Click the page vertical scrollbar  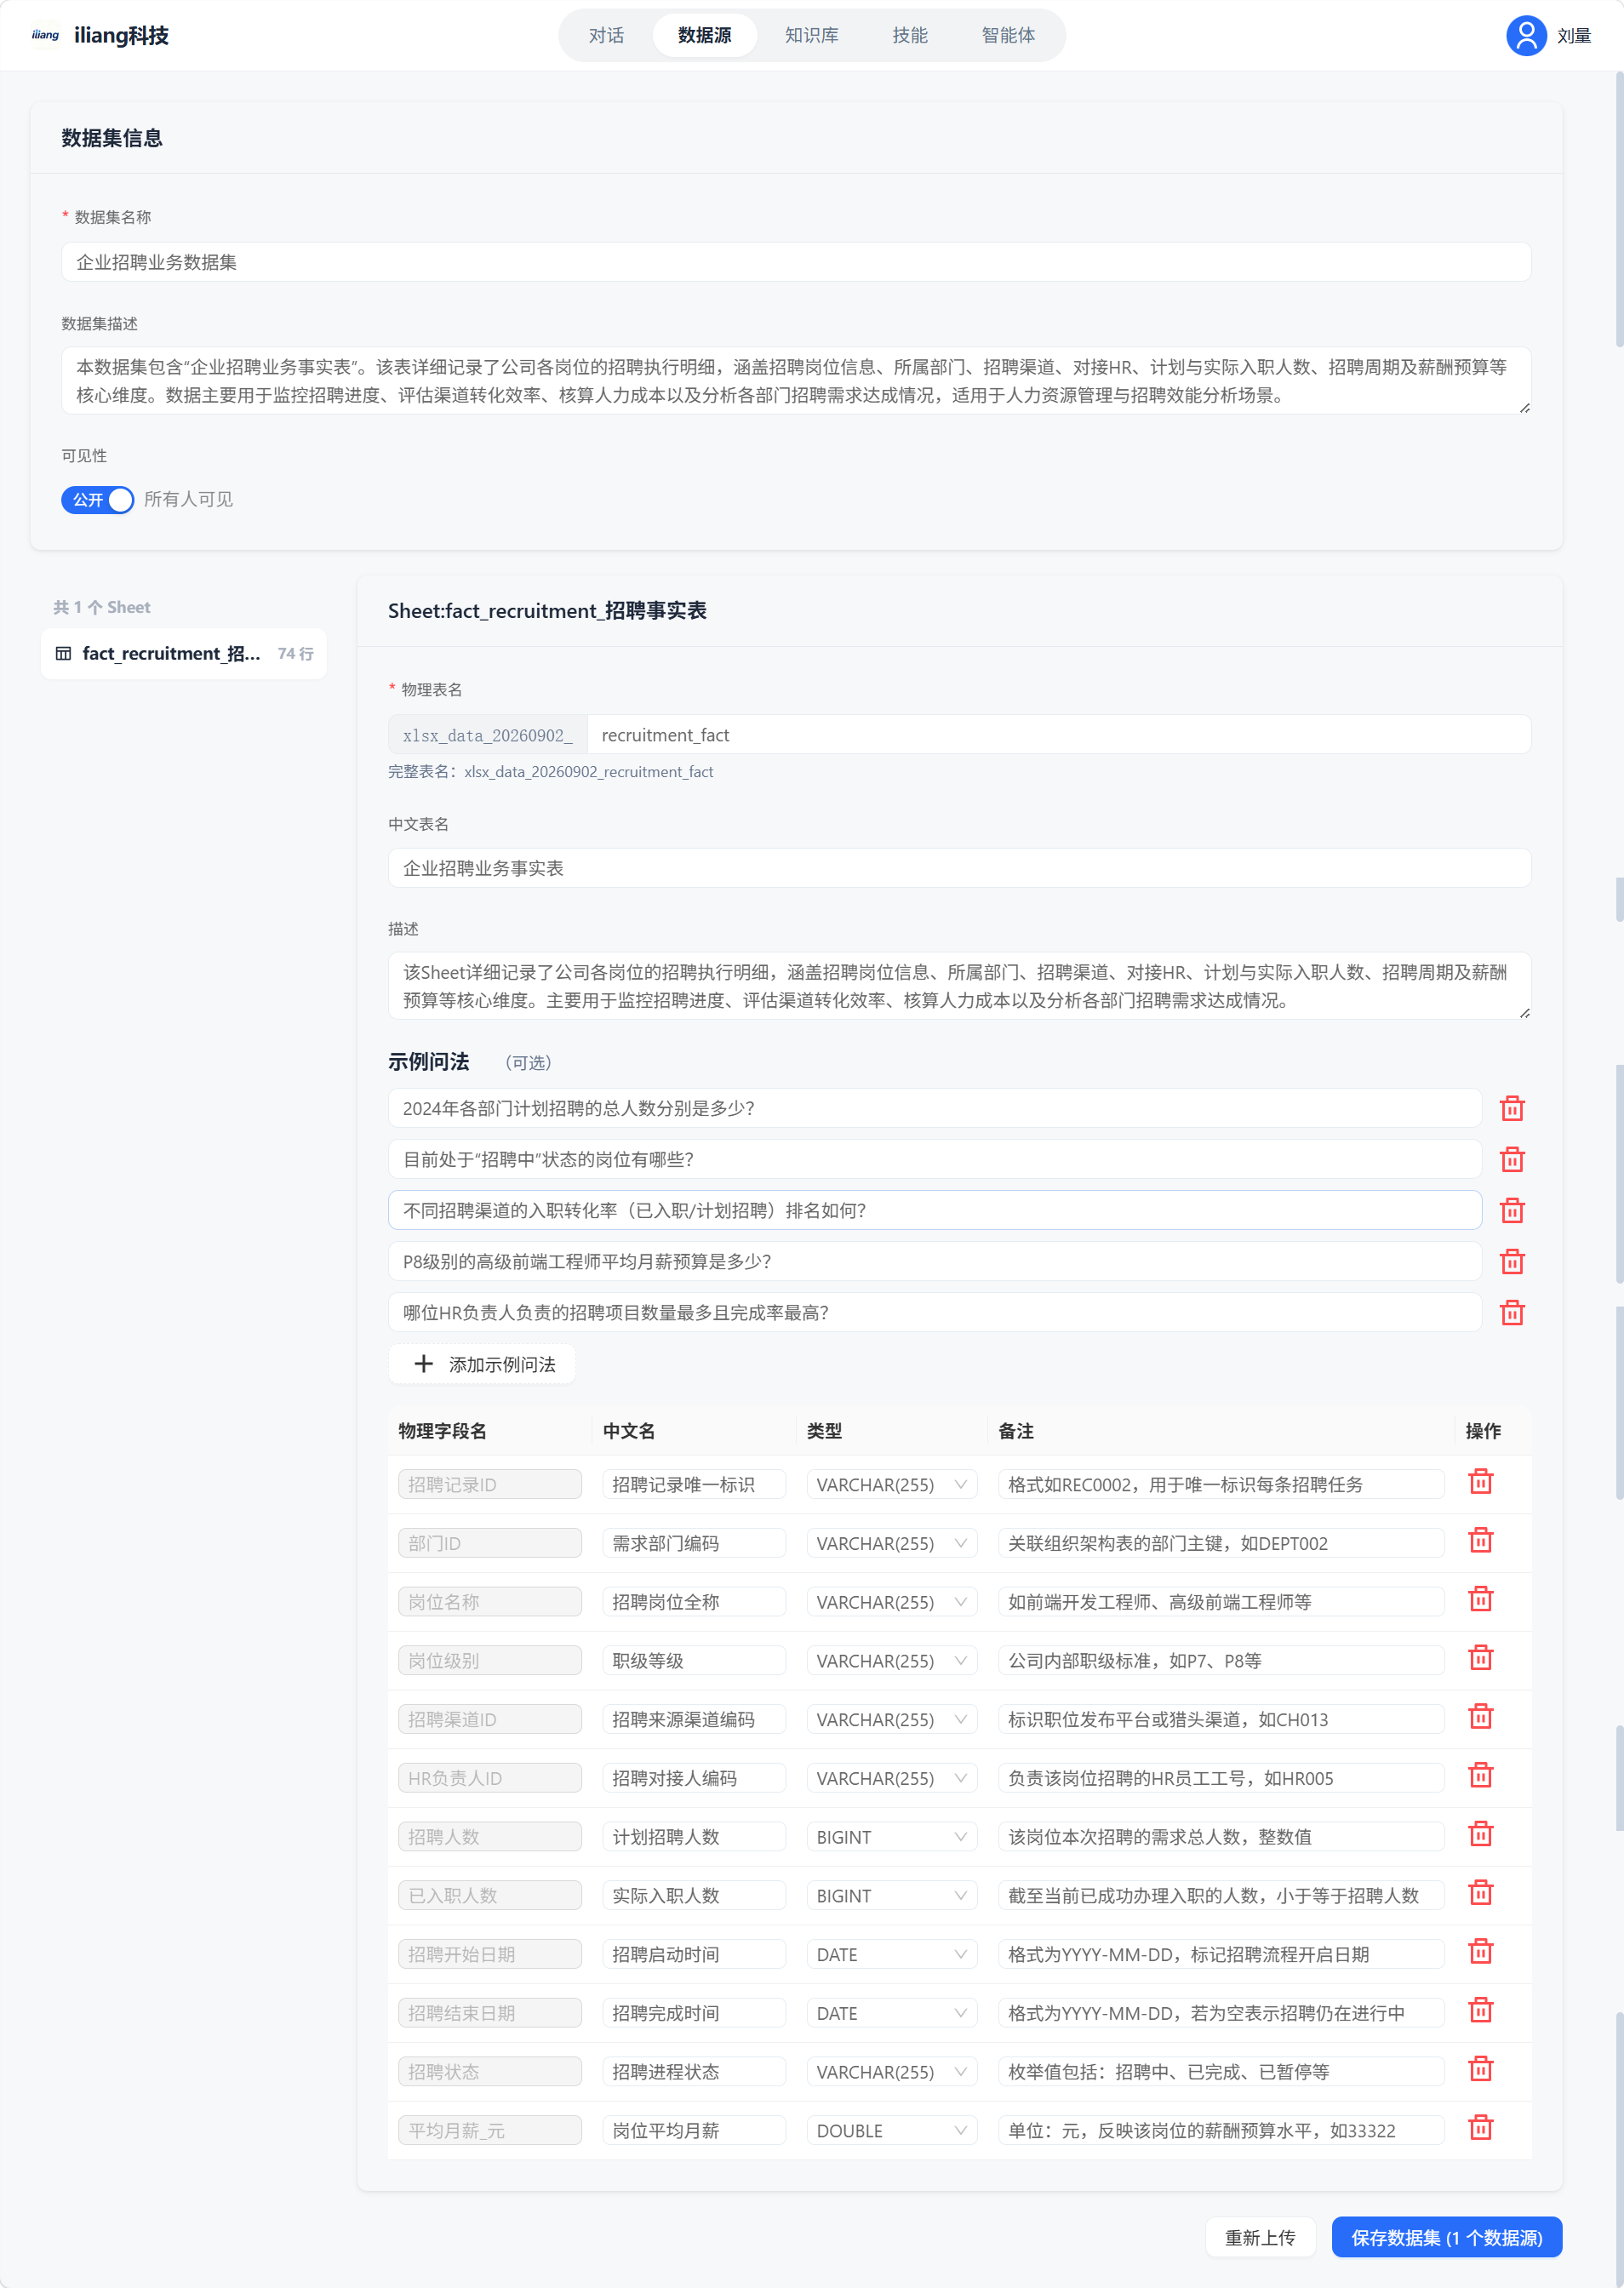[x=1618, y=210]
